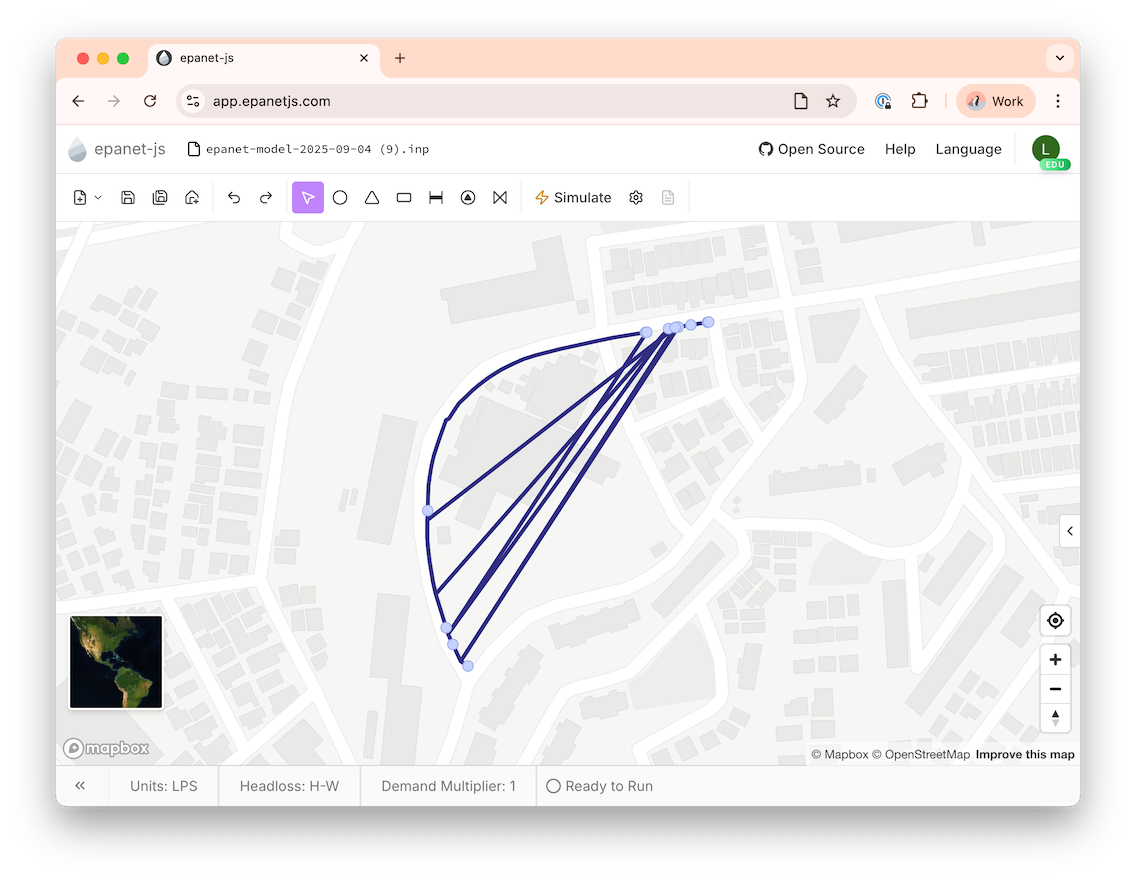Zoom out the map with minus

(1056, 689)
